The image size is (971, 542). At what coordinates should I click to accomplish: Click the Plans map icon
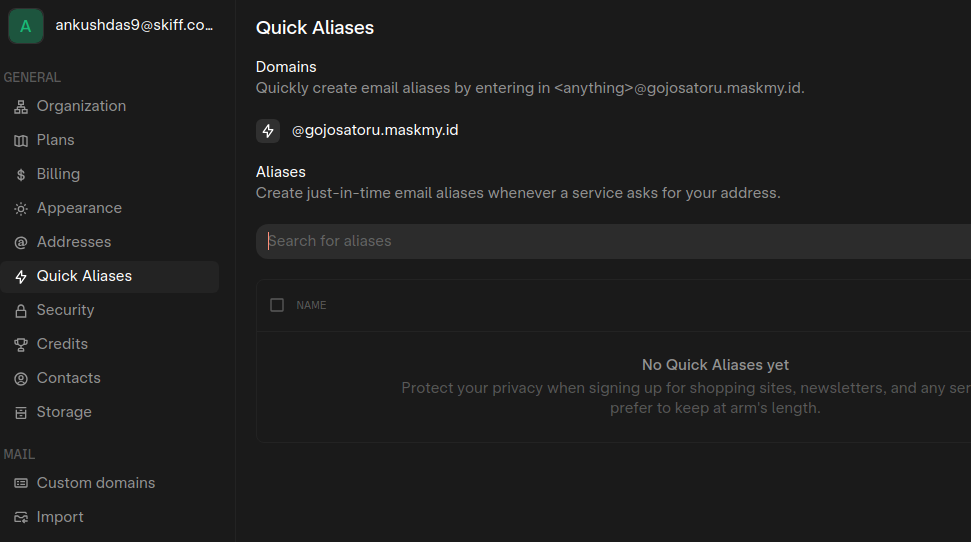21,140
